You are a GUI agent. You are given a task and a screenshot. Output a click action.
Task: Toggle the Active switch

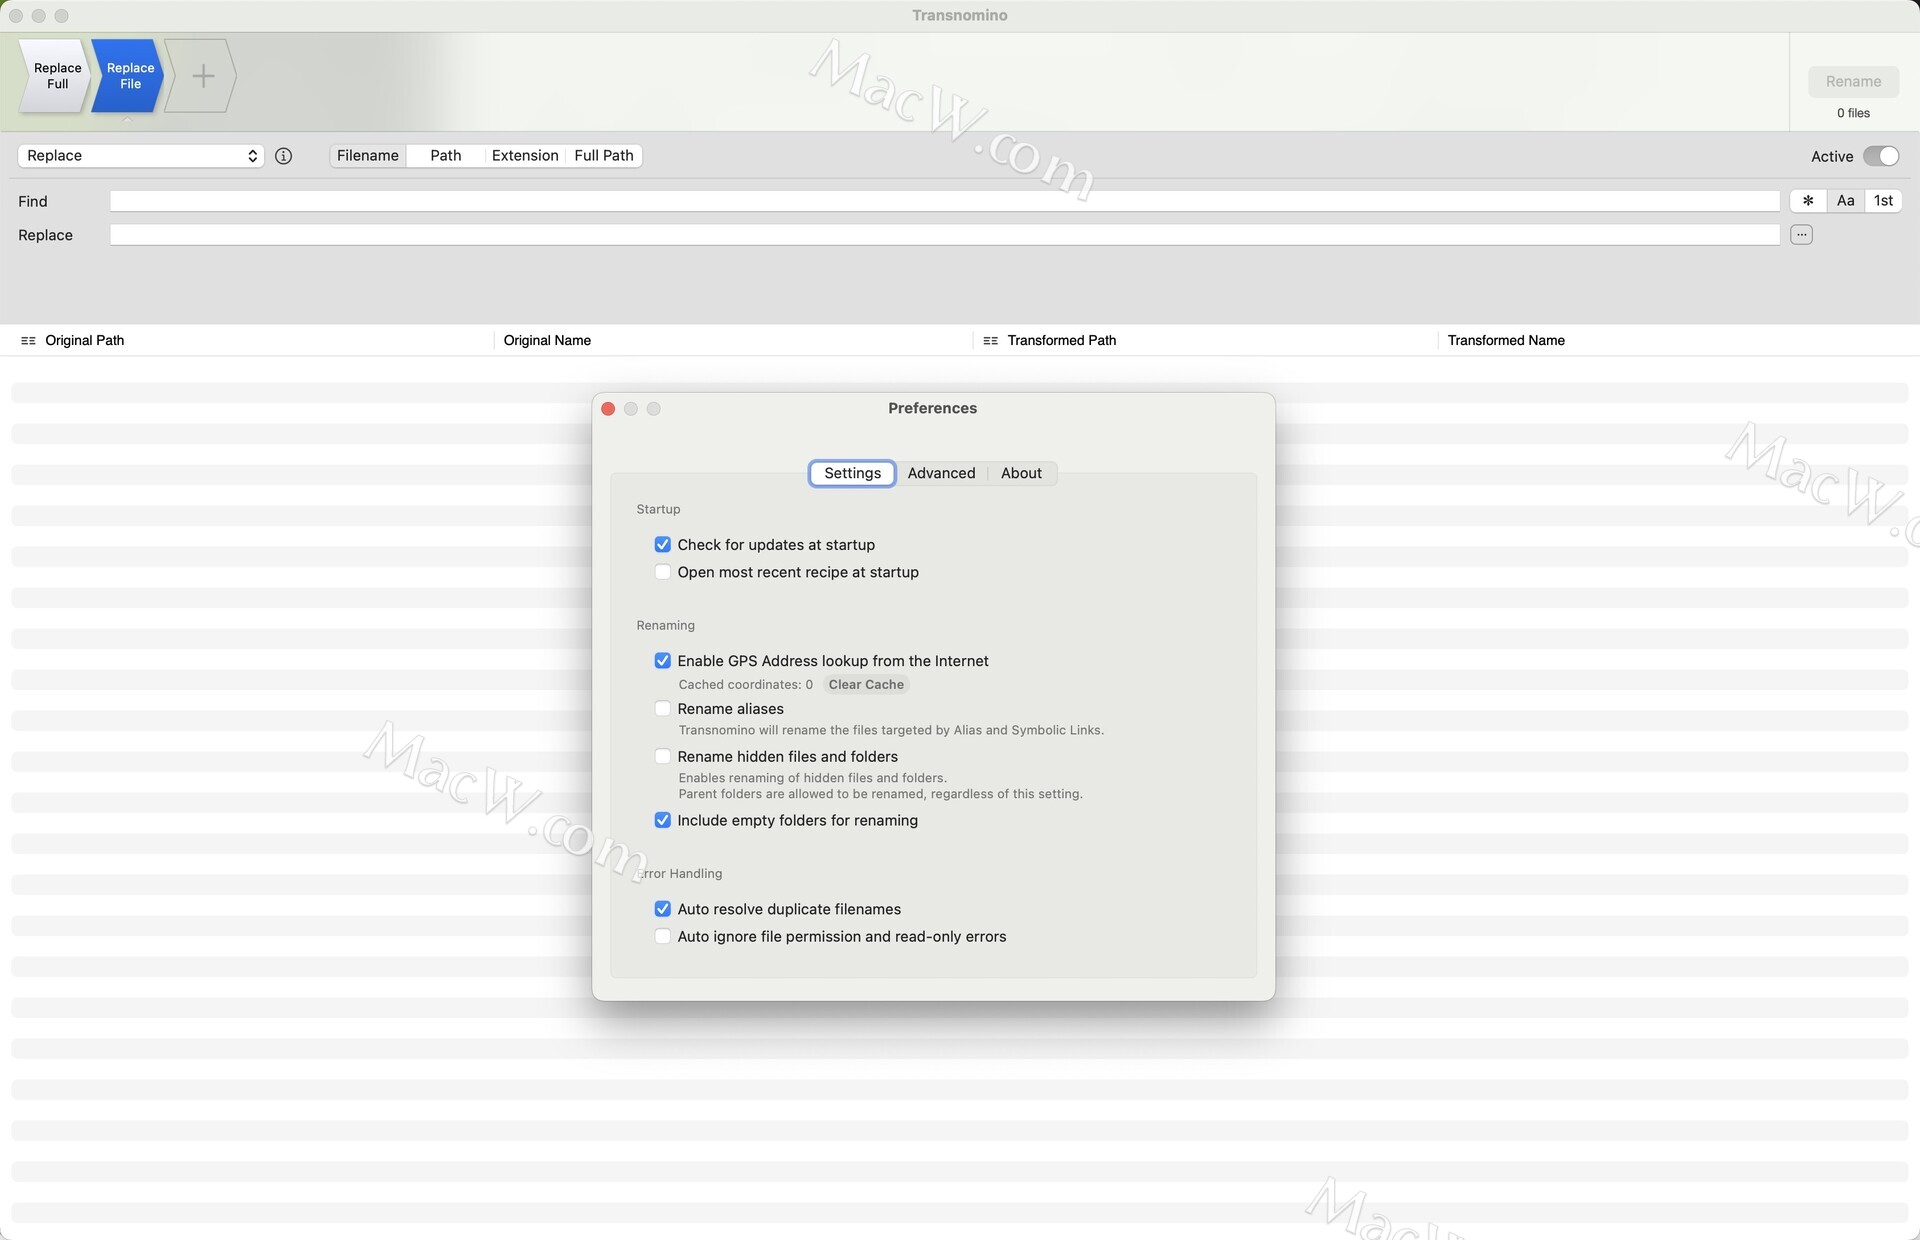(1881, 156)
